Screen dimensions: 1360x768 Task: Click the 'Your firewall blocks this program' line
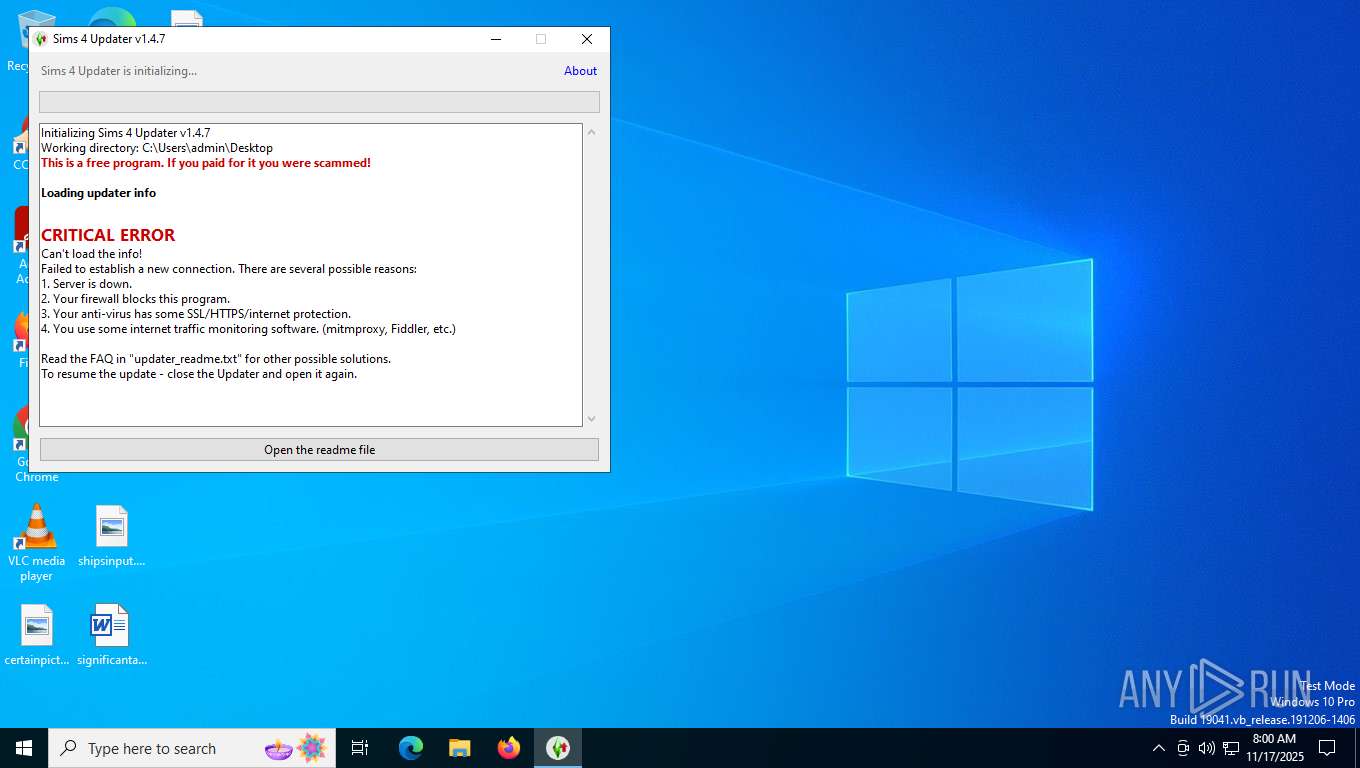coord(135,299)
